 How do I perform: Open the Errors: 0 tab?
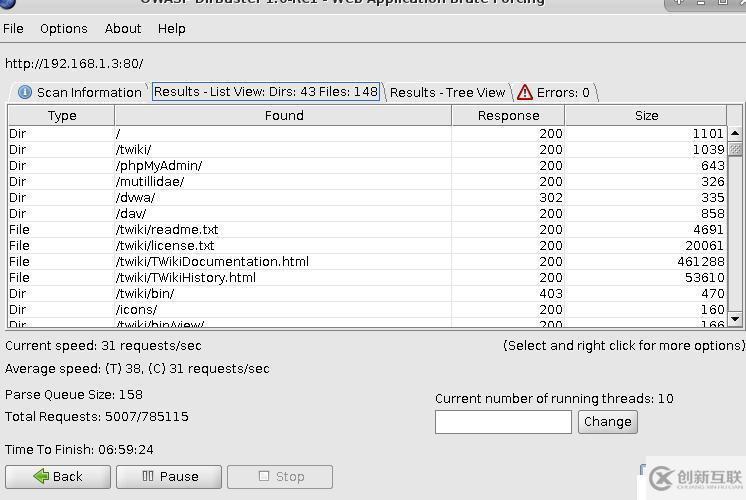pyautogui.click(x=554, y=92)
